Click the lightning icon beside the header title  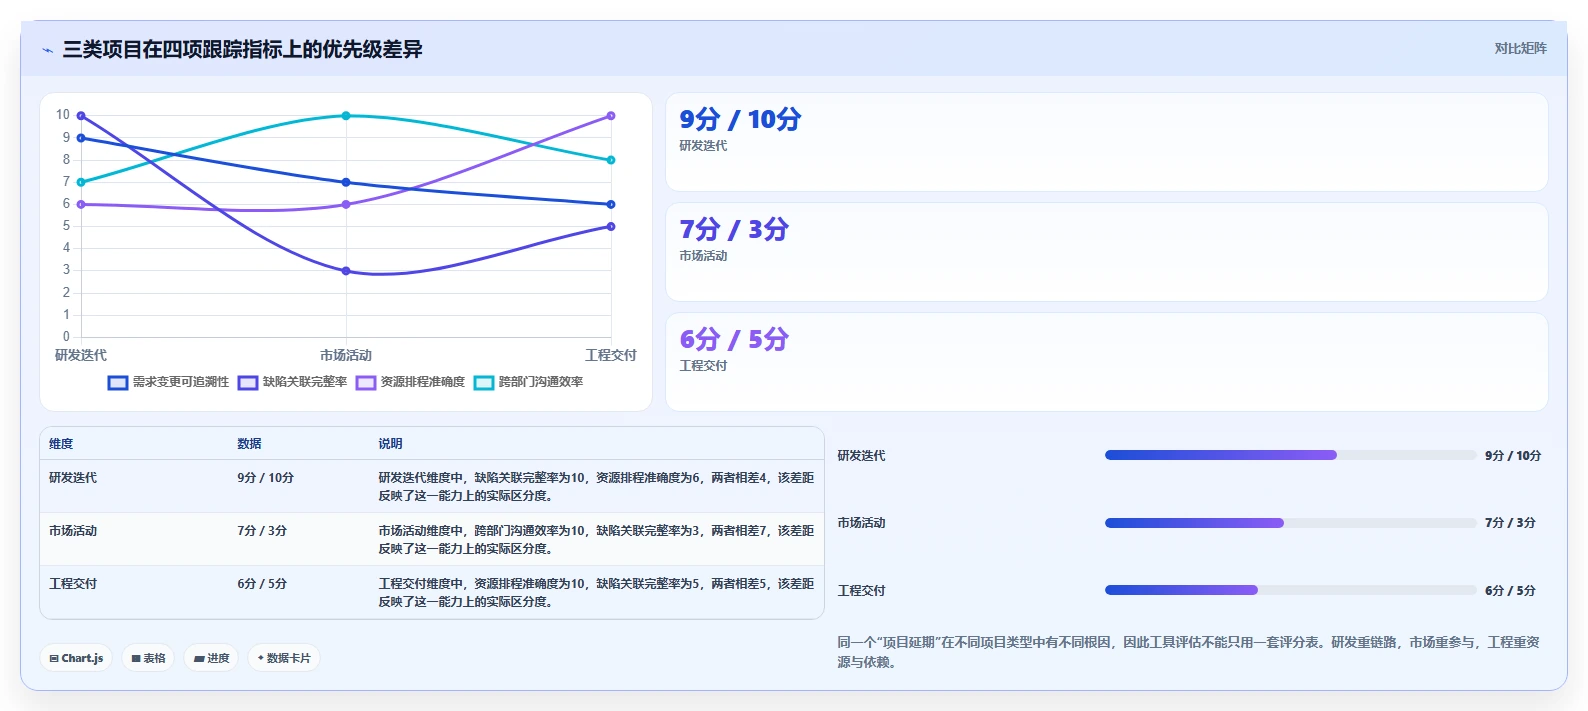pyautogui.click(x=47, y=50)
